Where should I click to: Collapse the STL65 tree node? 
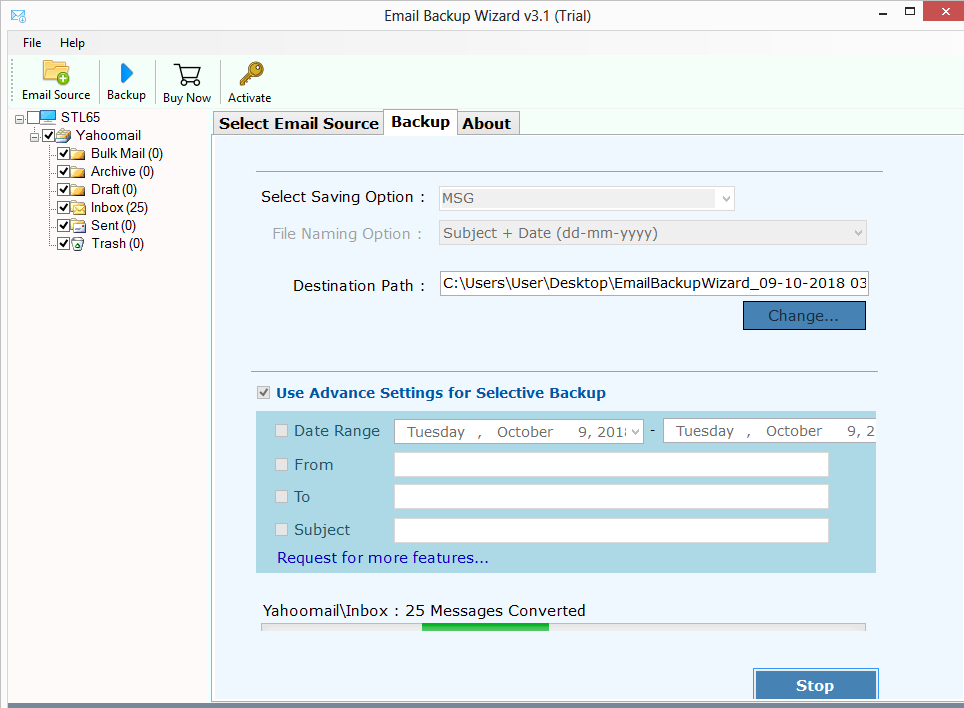20,119
